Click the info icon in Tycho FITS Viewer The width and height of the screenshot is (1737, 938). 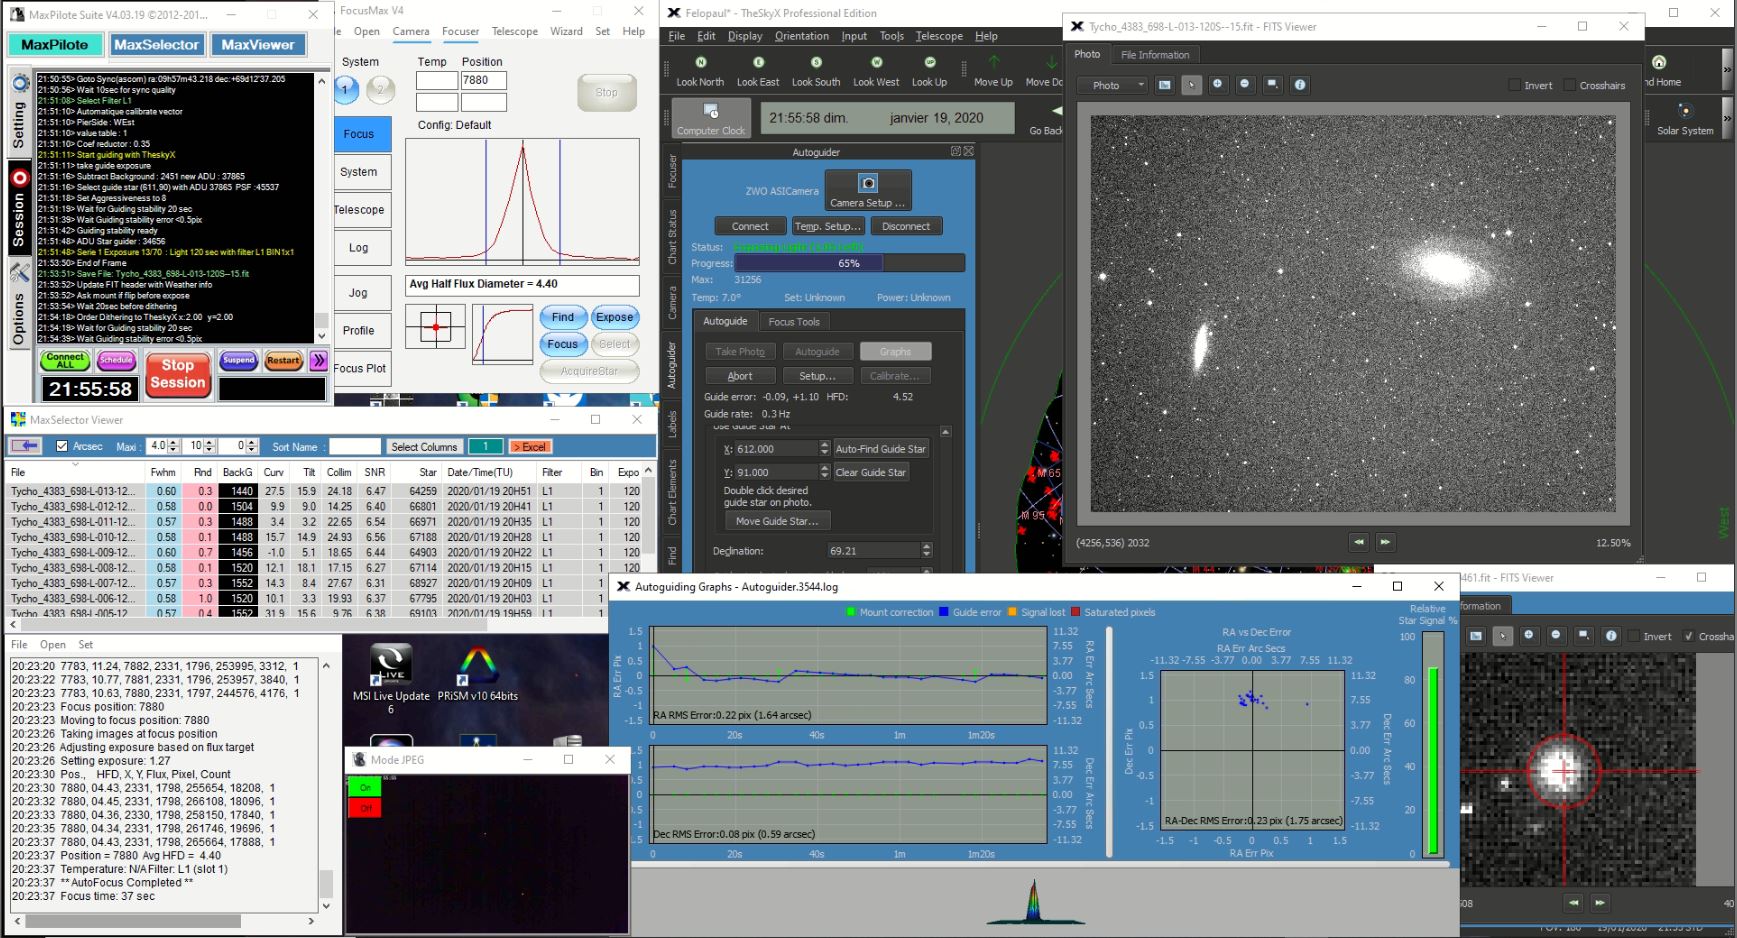coord(1300,85)
